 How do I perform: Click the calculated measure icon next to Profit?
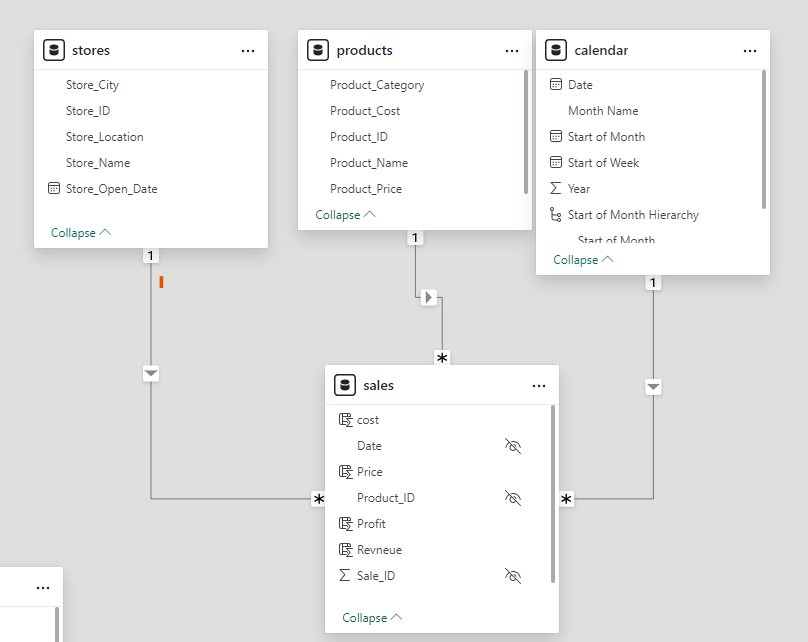pyautogui.click(x=345, y=524)
